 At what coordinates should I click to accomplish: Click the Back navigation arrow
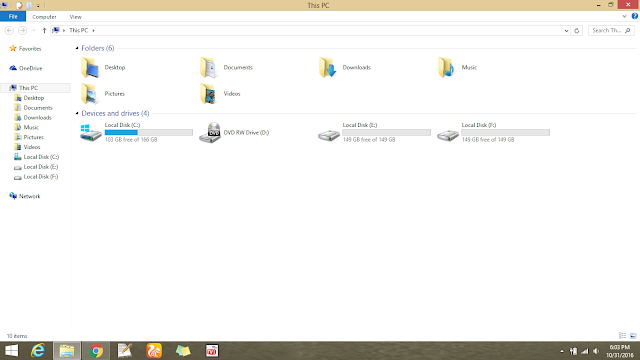tap(9, 31)
